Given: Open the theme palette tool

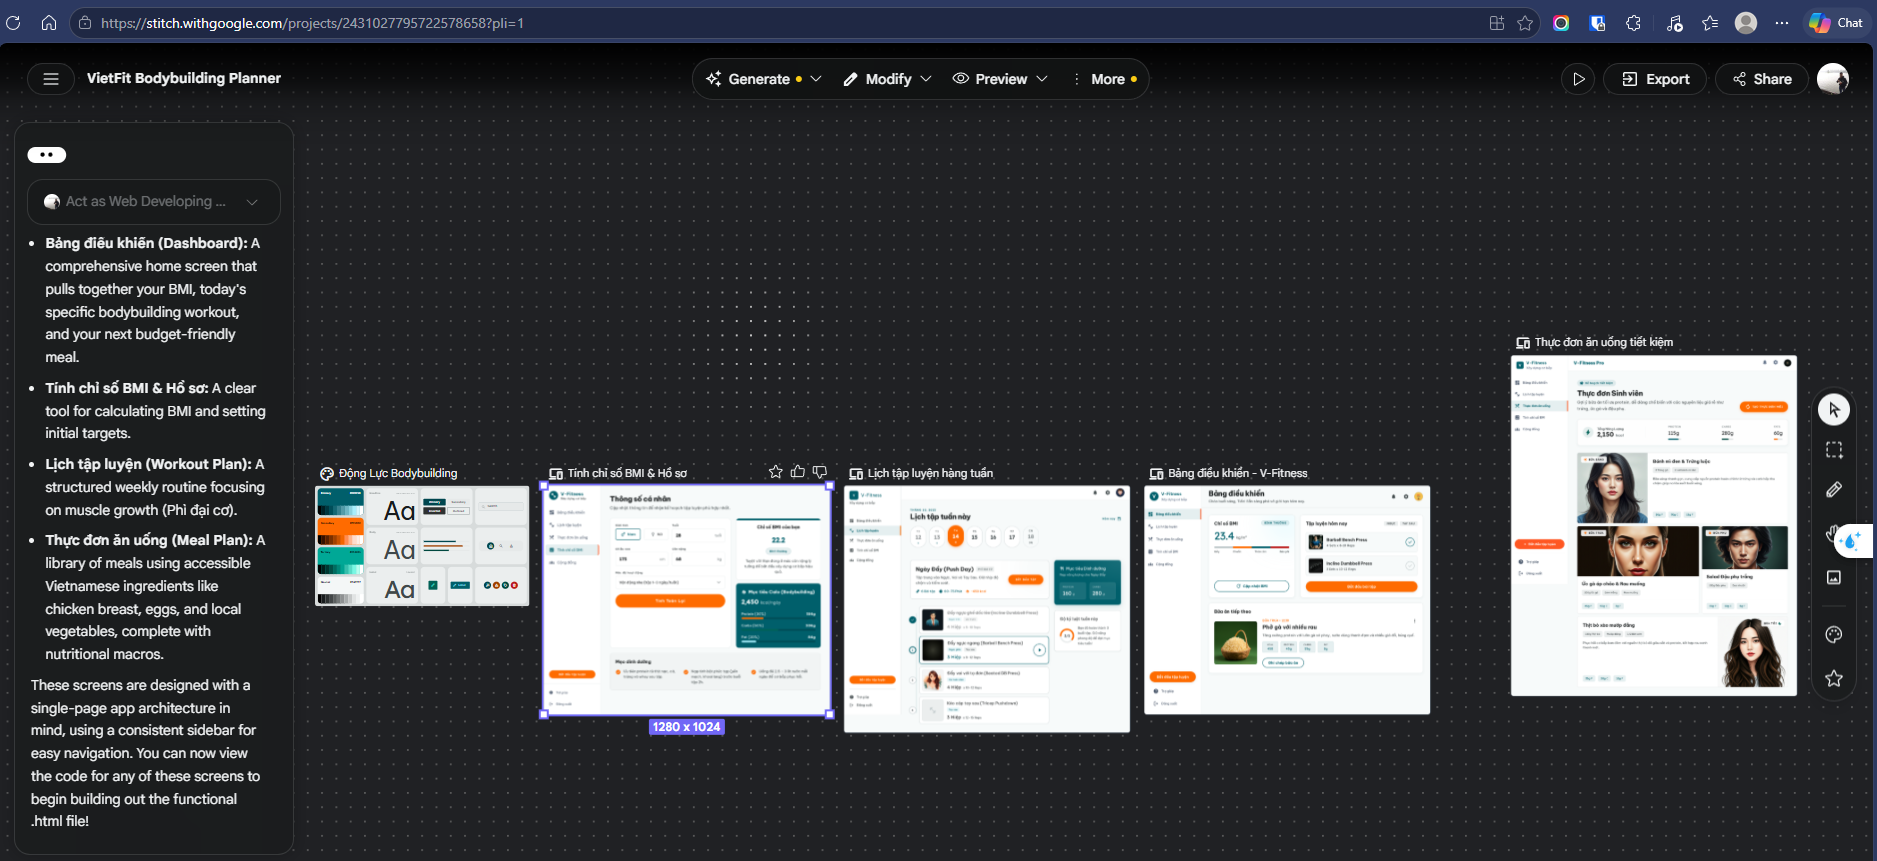Looking at the screenshot, I should pos(1833,635).
